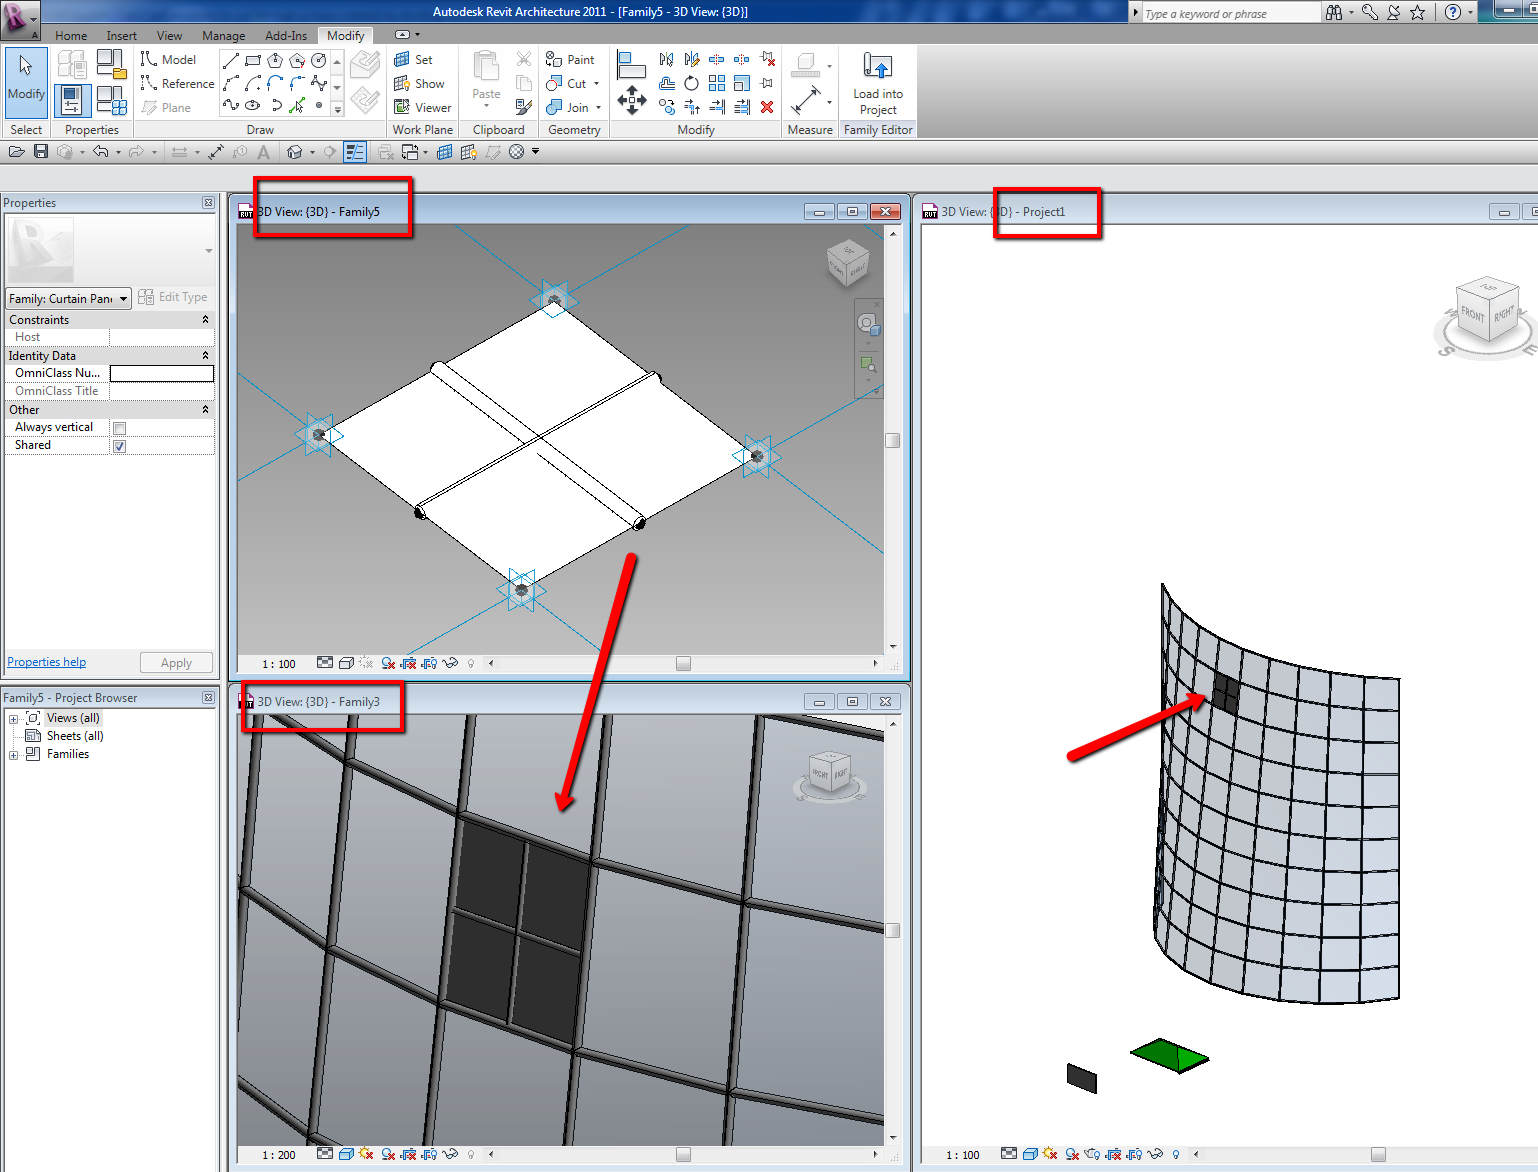Image resolution: width=1538 pixels, height=1172 pixels.
Task: Click the Favorites star icon in title bar
Action: pos(1417,12)
